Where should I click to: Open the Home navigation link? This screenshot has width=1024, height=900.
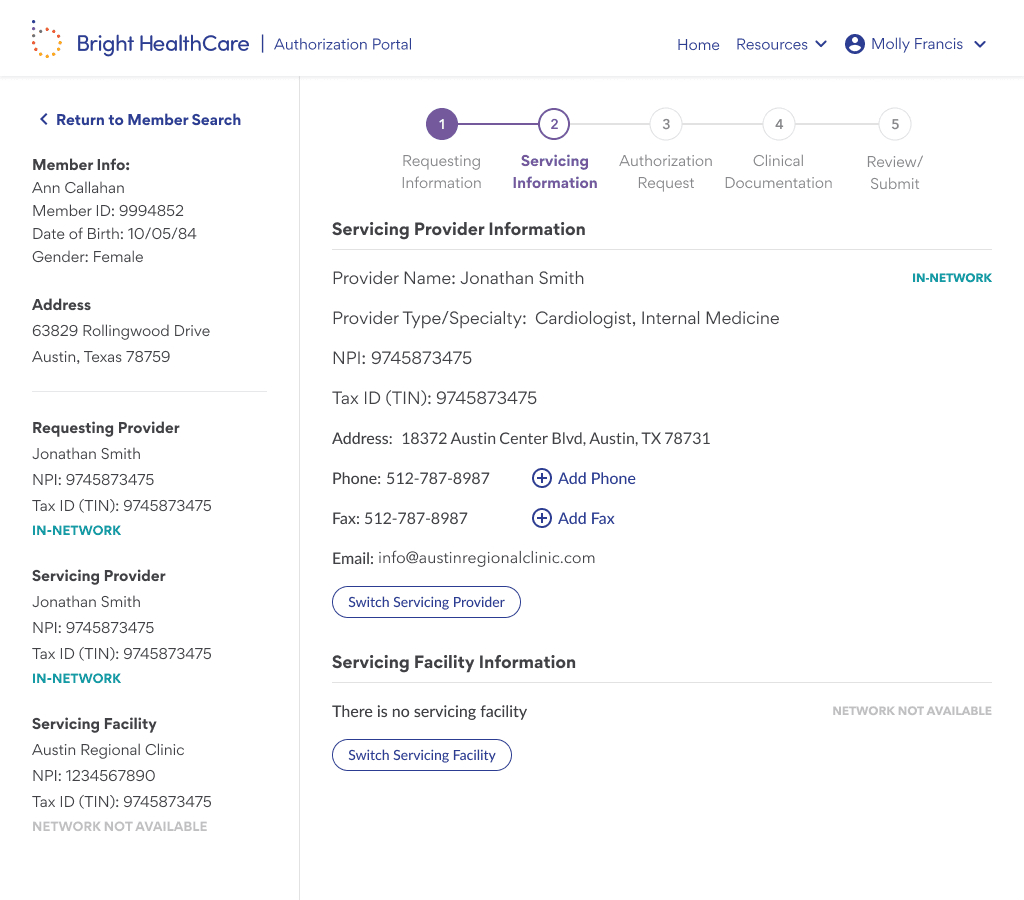(x=698, y=44)
